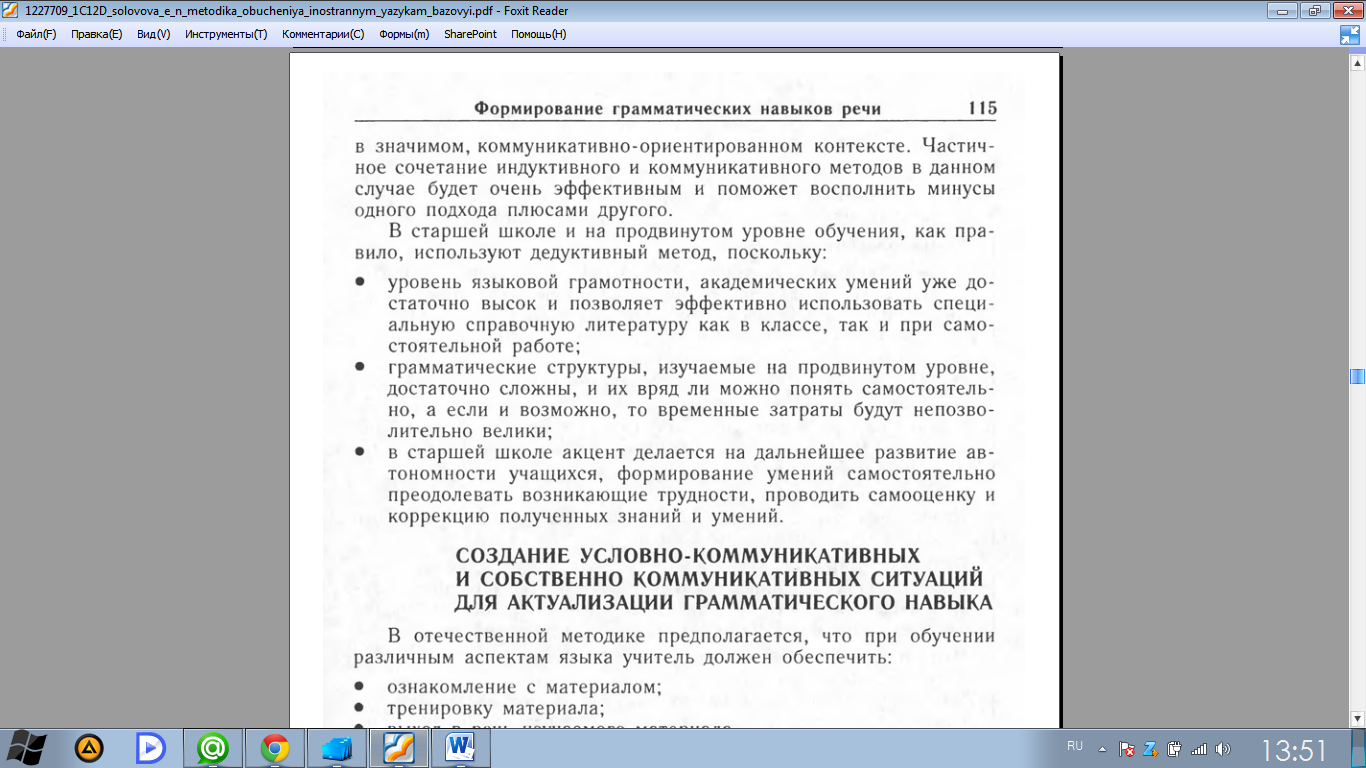Minimize the Foxit Reader window
Viewport: 1366px width, 768px height.
point(1282,10)
